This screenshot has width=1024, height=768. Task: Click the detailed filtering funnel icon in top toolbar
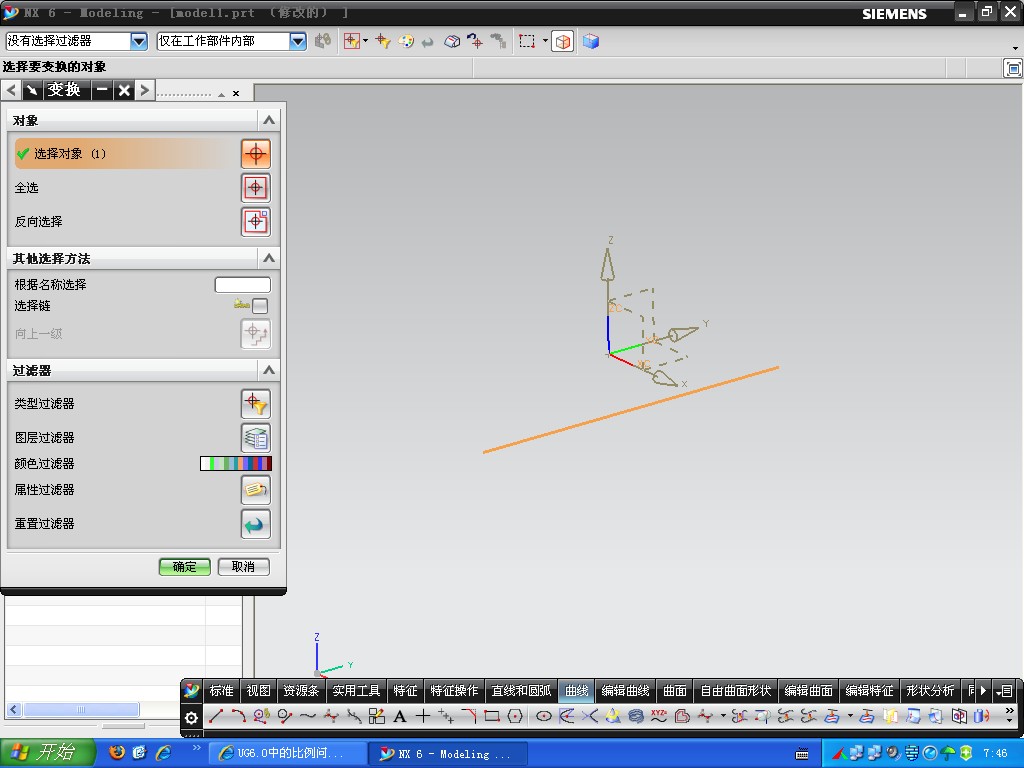(383, 41)
